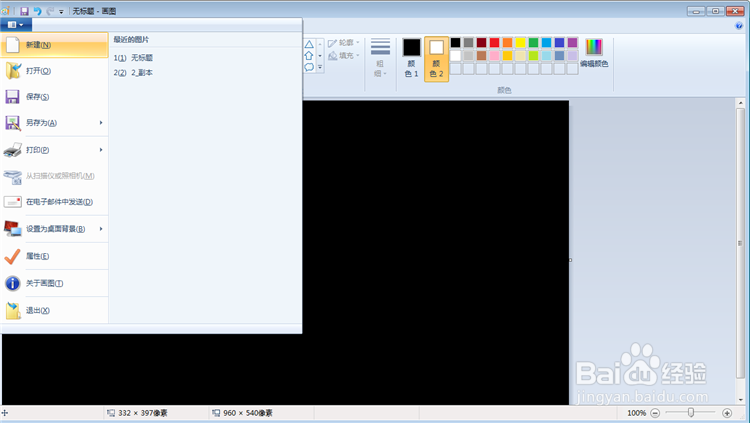This screenshot has height=423, width=750.
Task: Click the blue info icon beside 关于画图
Action: point(12,283)
